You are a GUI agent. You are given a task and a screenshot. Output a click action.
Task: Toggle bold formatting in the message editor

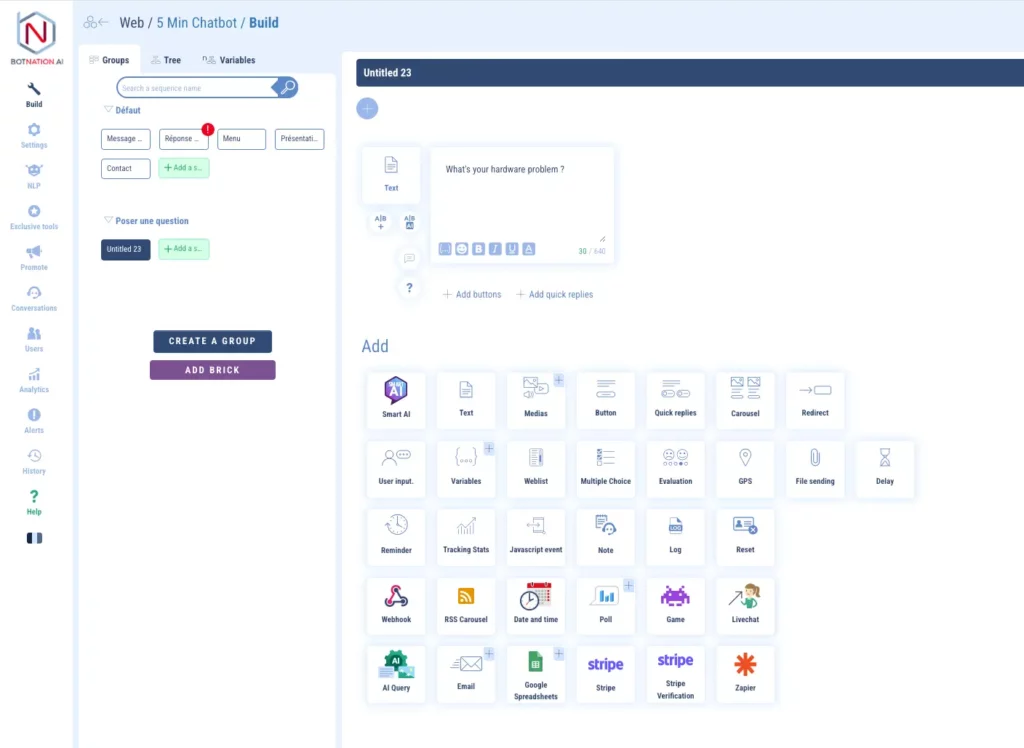click(479, 248)
